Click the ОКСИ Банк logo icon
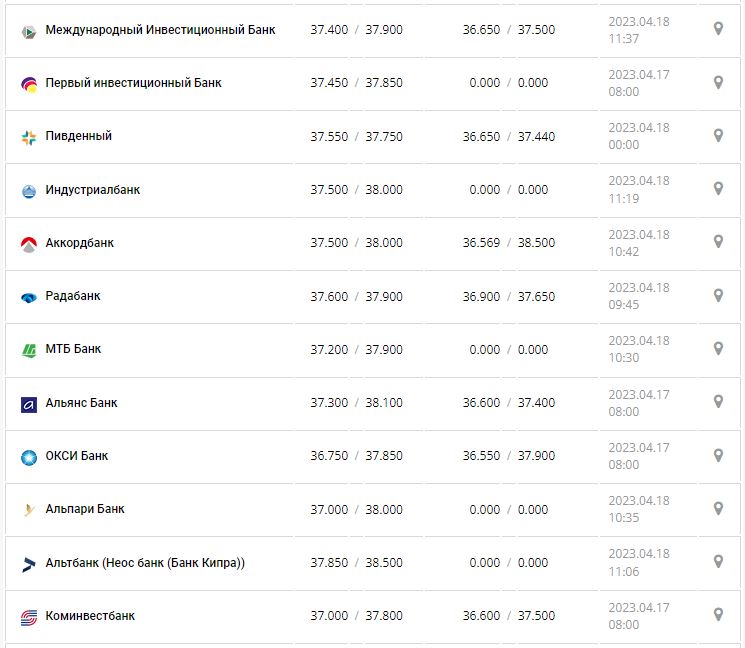 tap(28, 457)
